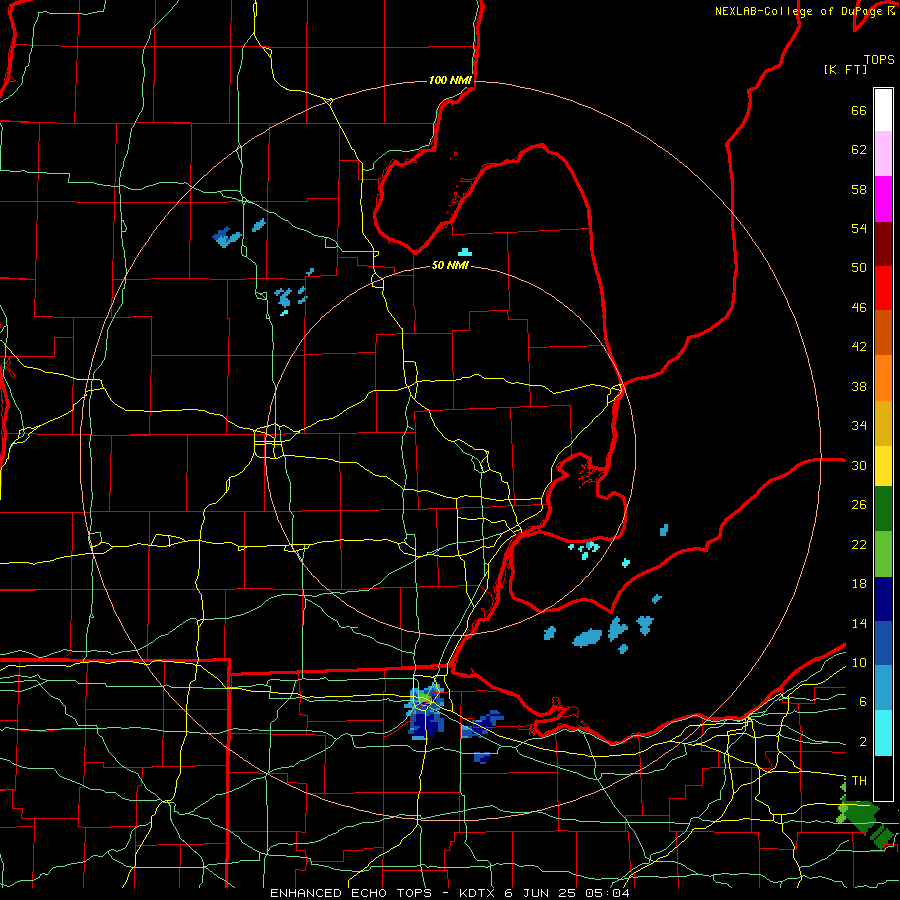
Task: Click the white 66 kft legend swatch
Action: coord(883,110)
